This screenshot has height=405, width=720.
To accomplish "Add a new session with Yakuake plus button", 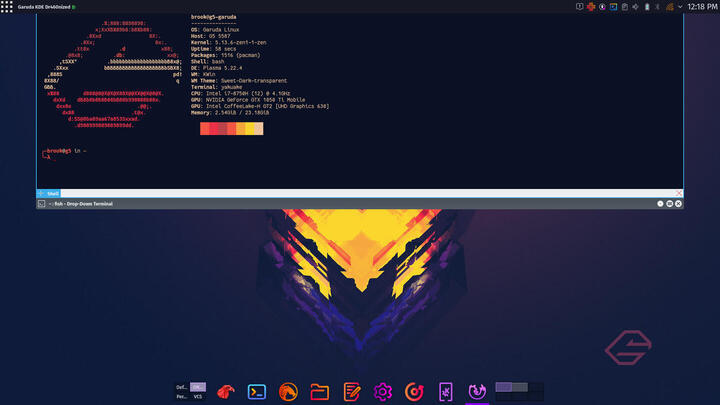I will point(41,193).
